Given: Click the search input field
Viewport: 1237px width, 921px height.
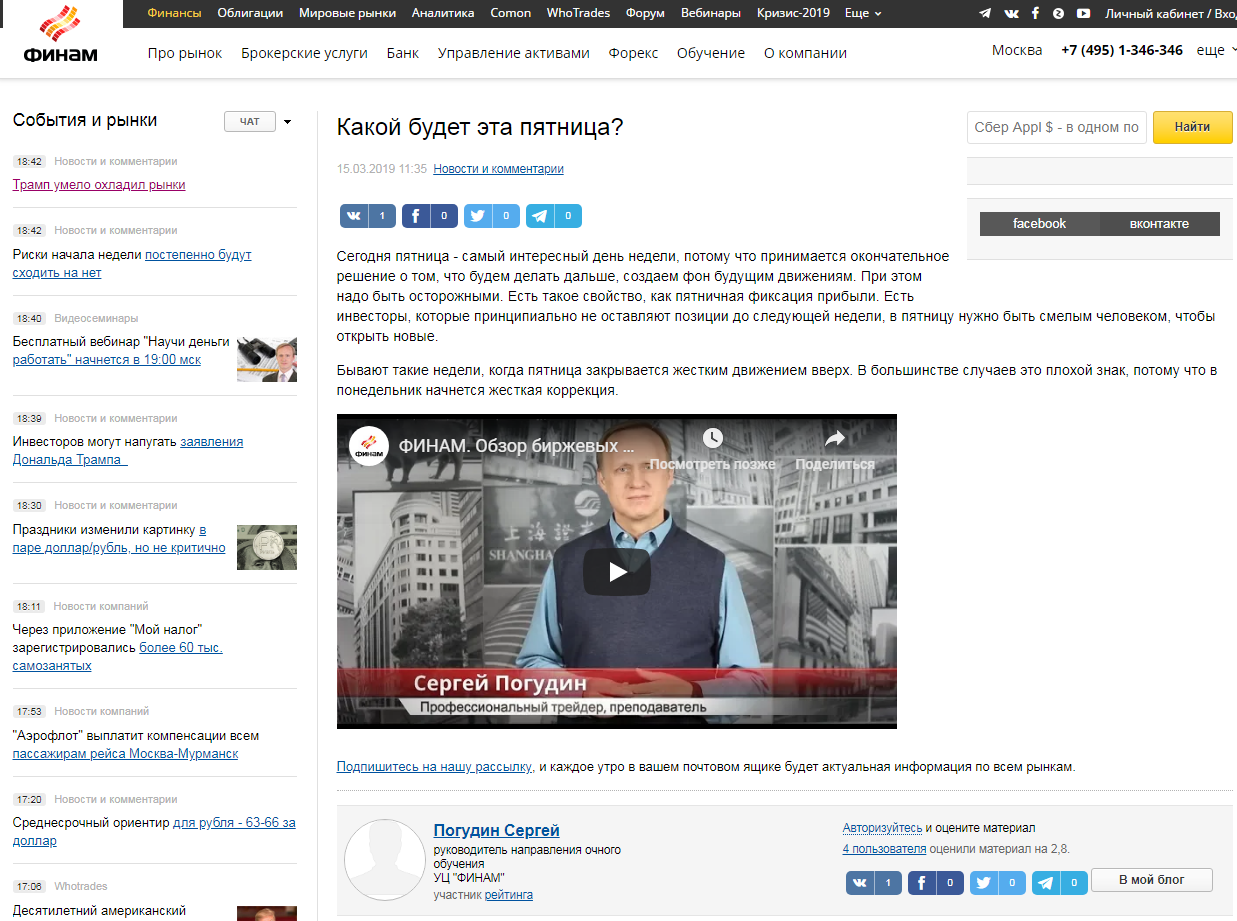Looking at the screenshot, I should [1056, 127].
